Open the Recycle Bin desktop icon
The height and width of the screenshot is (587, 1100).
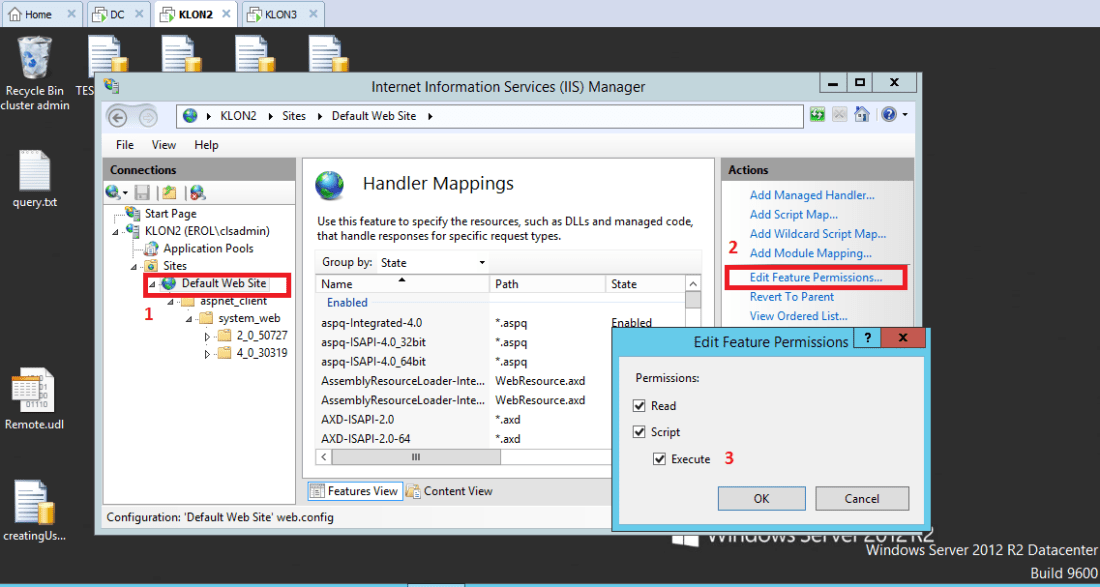[35, 60]
